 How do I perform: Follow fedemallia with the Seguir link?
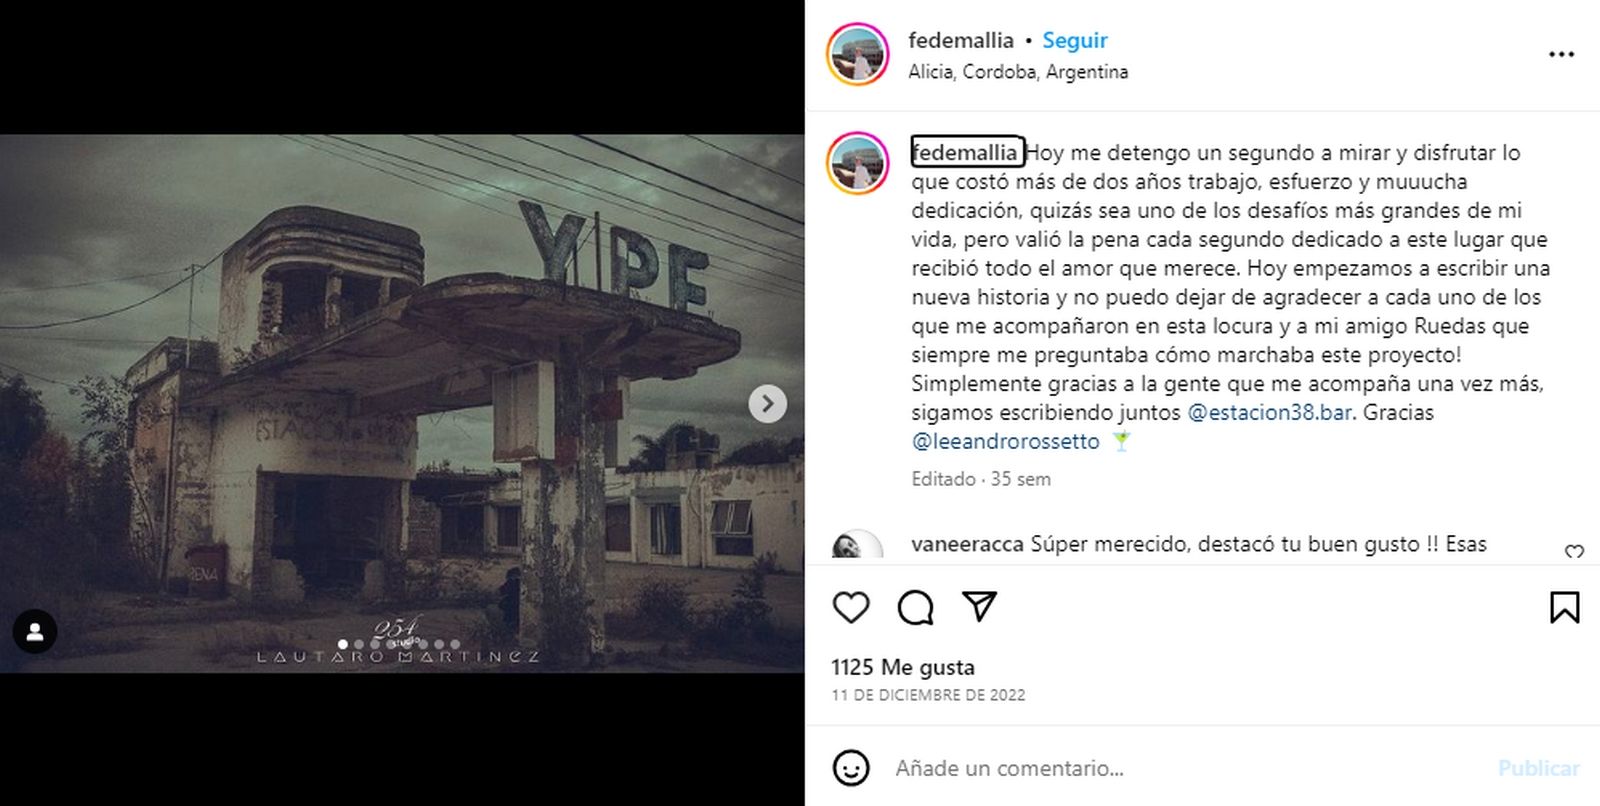pos(1075,40)
